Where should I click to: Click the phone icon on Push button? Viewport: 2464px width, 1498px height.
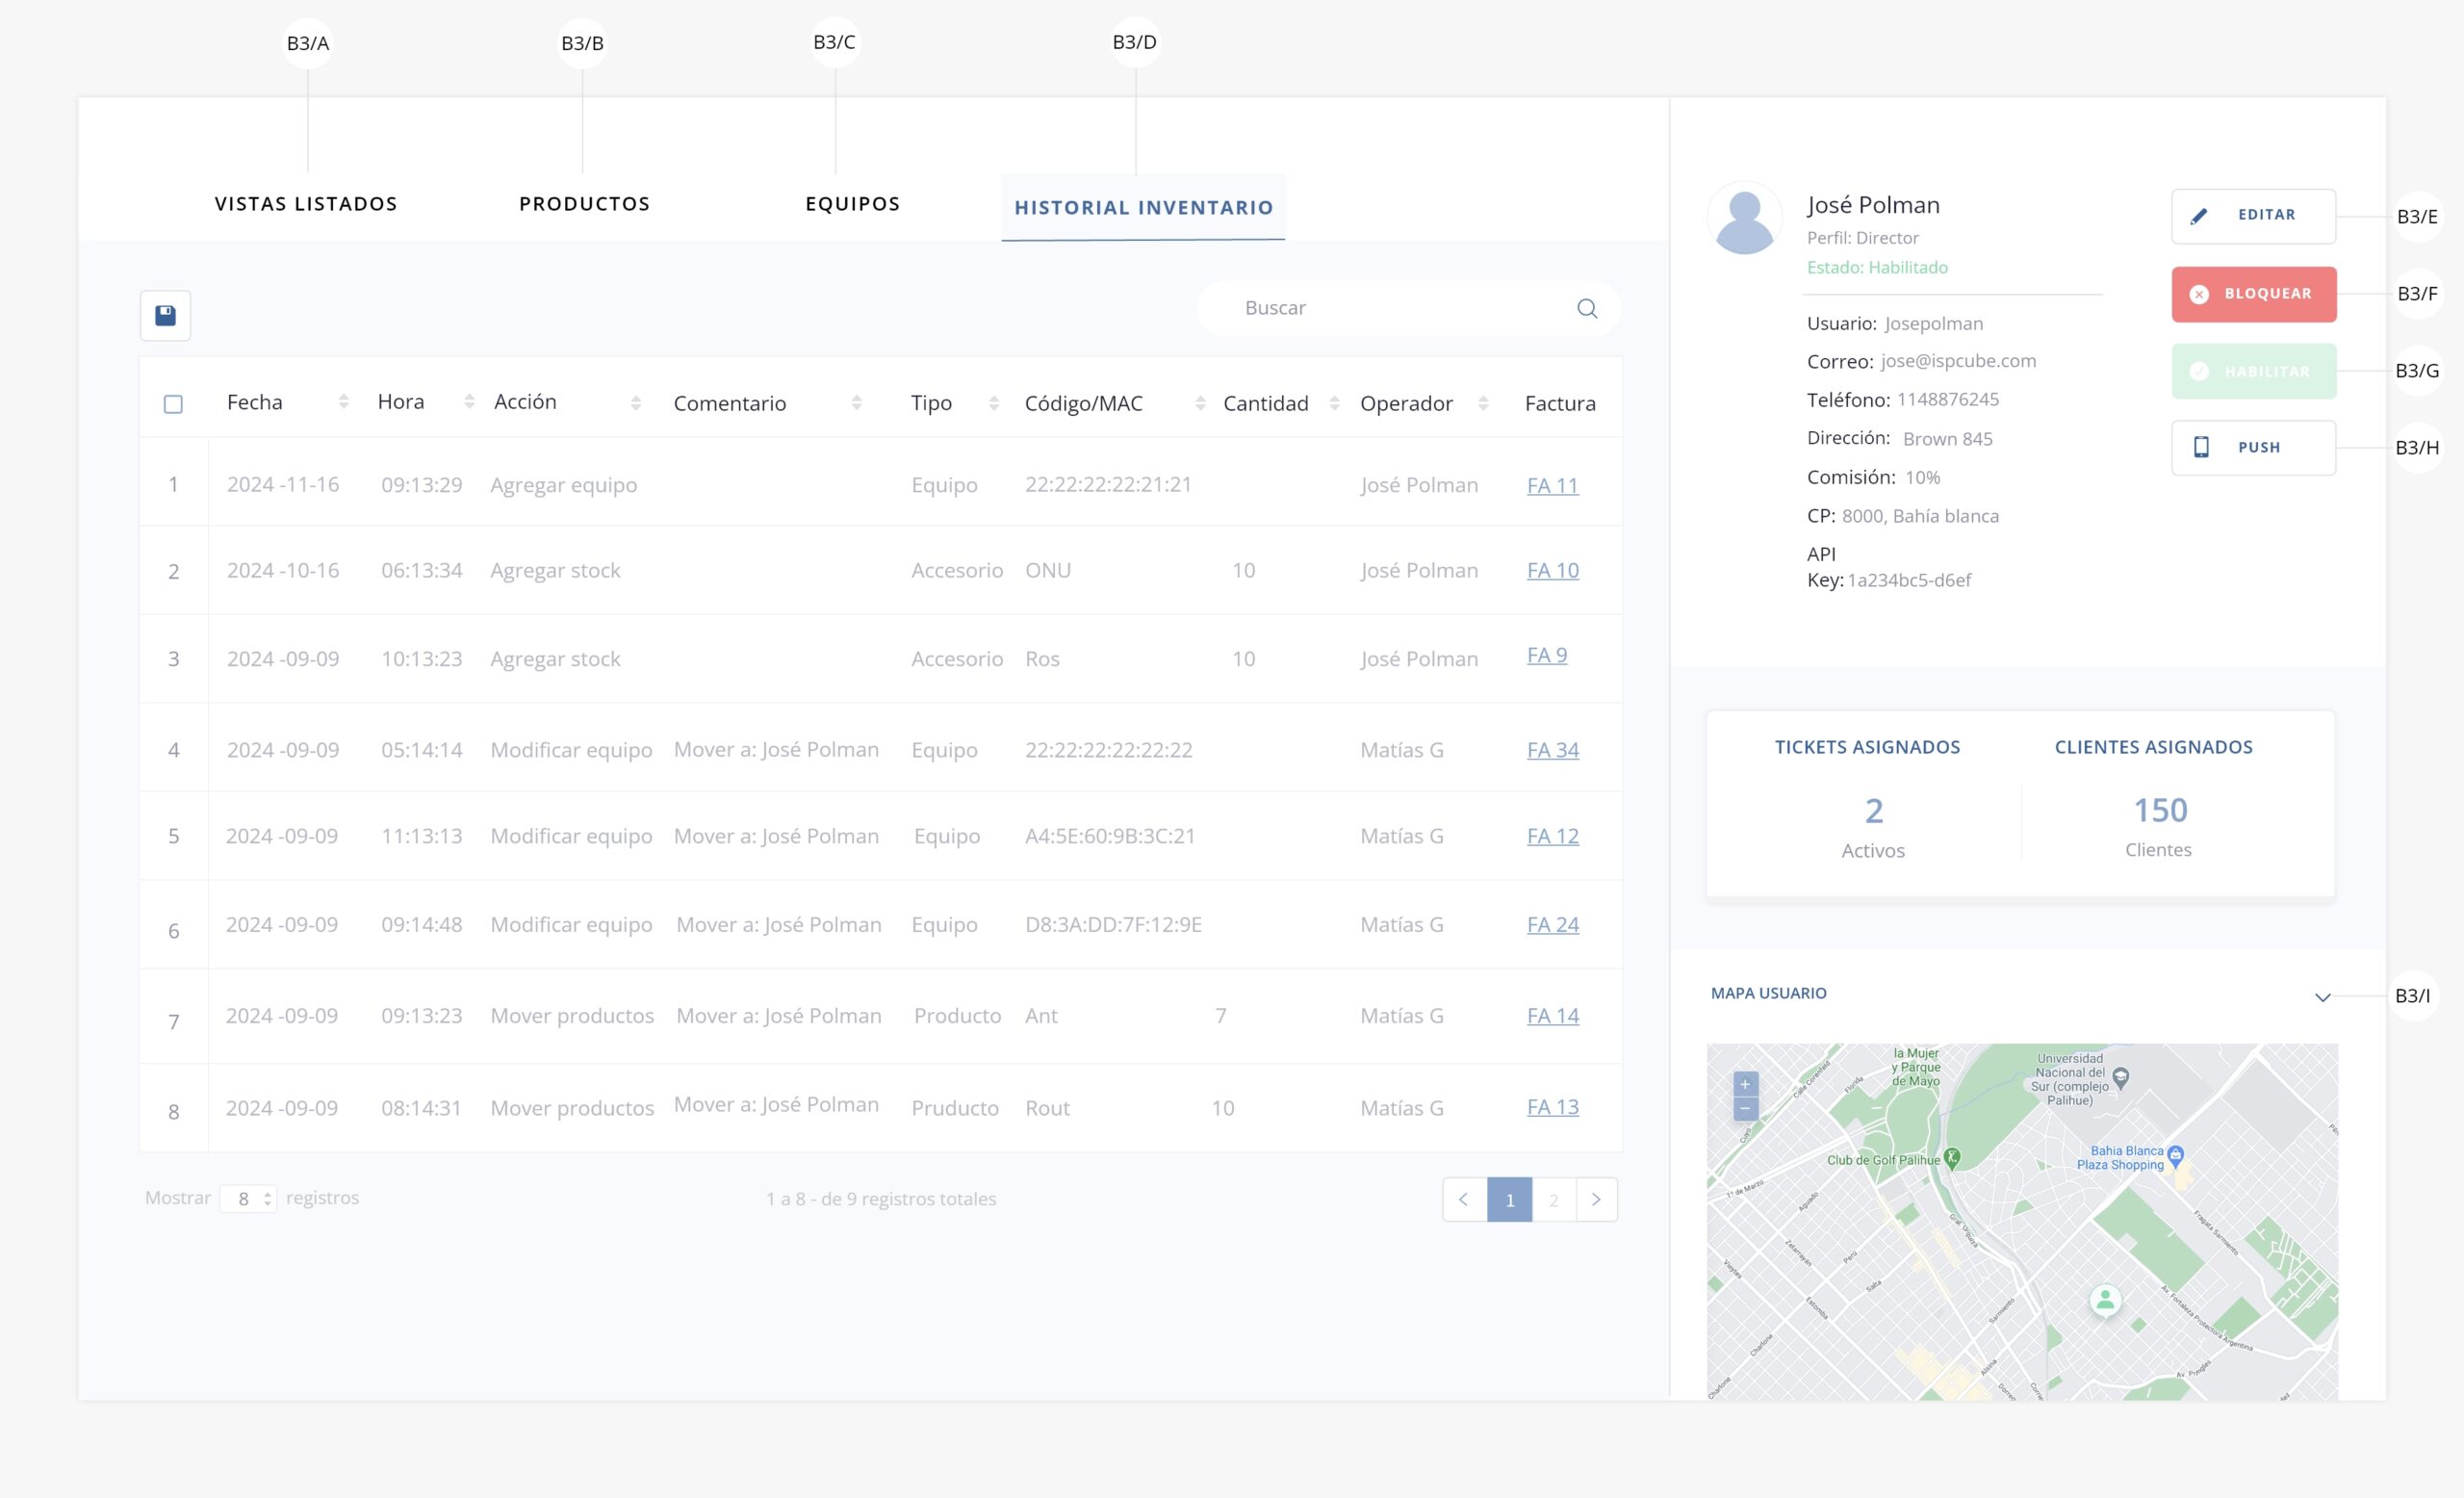click(x=2200, y=447)
